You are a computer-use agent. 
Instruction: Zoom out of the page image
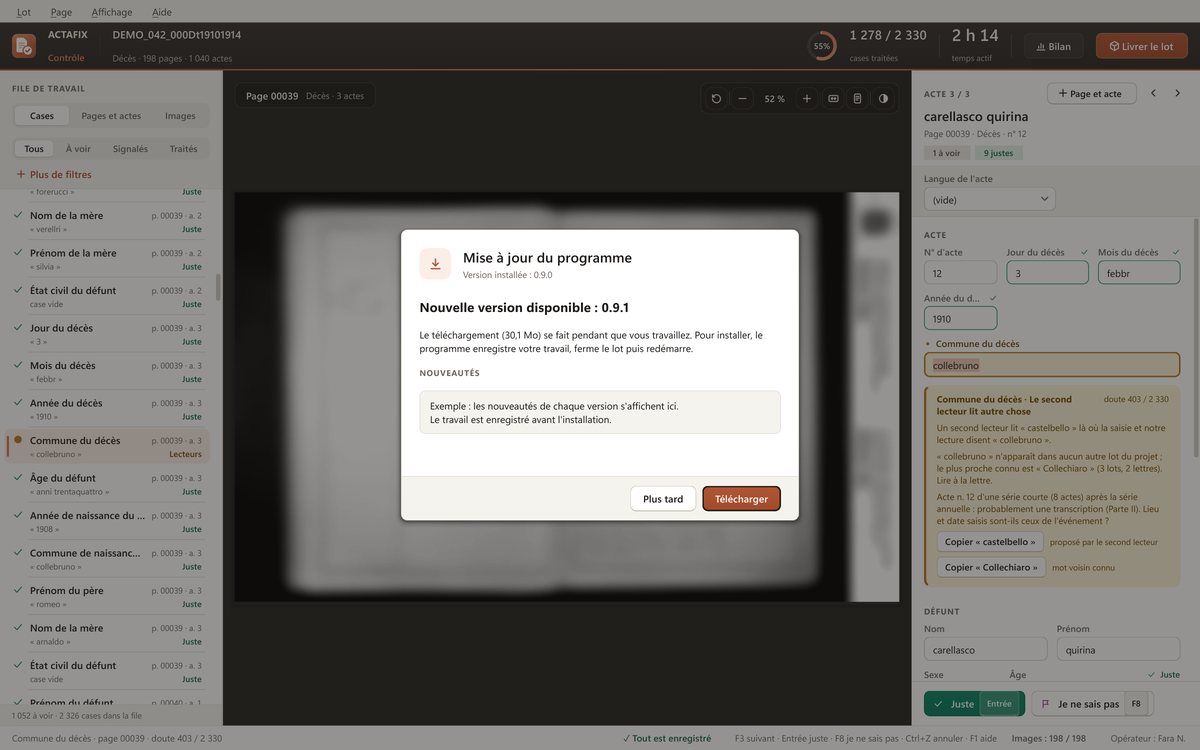coord(742,99)
